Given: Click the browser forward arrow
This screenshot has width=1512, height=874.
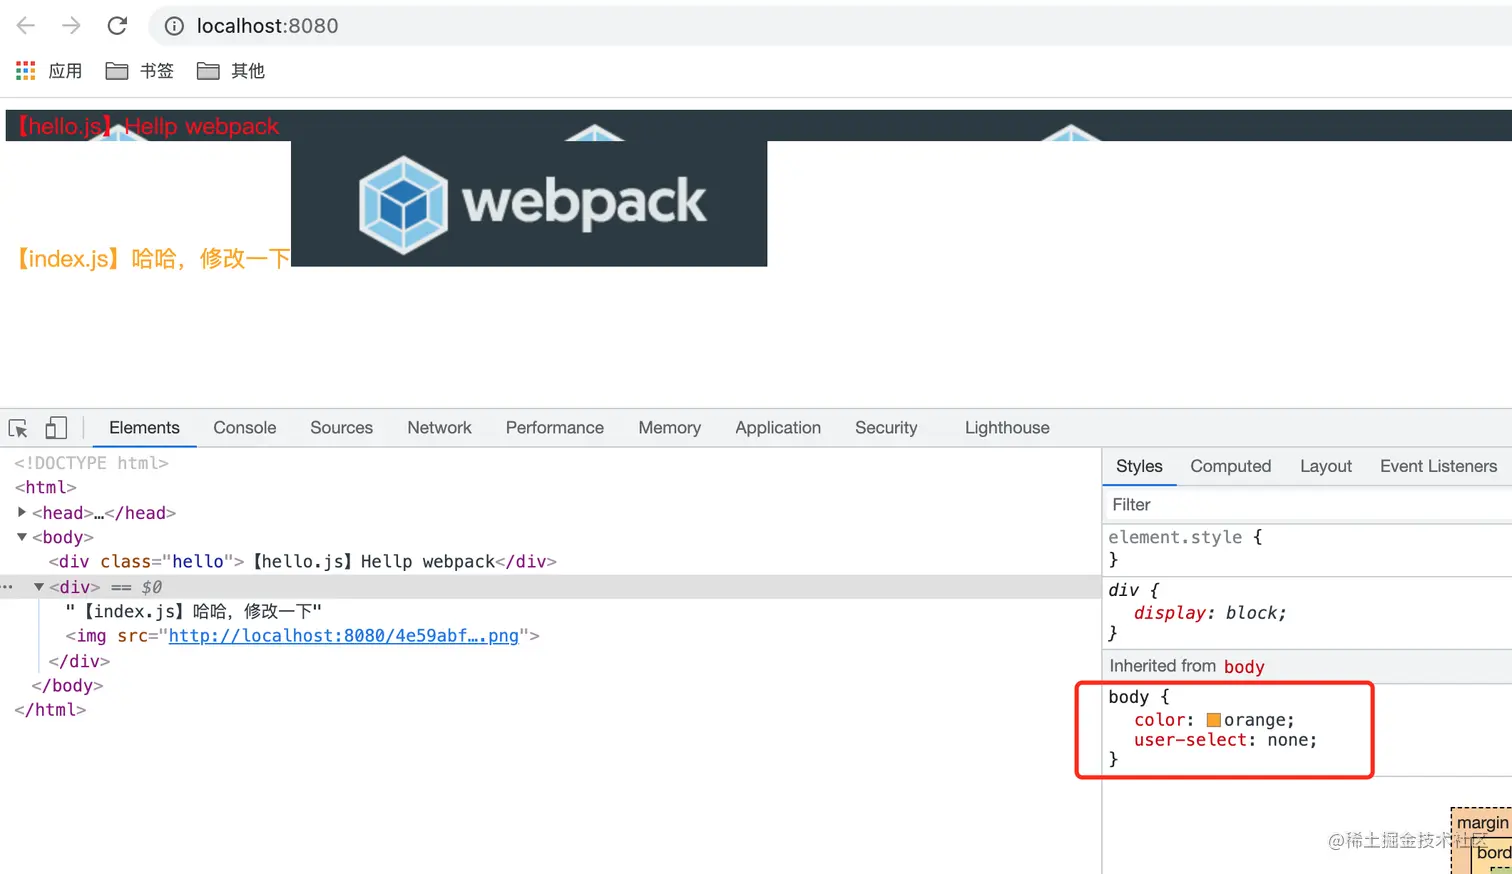Looking at the screenshot, I should (x=71, y=26).
